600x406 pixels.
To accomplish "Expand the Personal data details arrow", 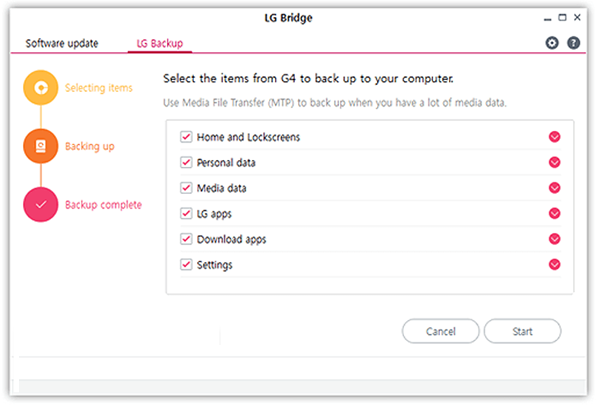I will pyautogui.click(x=555, y=162).
